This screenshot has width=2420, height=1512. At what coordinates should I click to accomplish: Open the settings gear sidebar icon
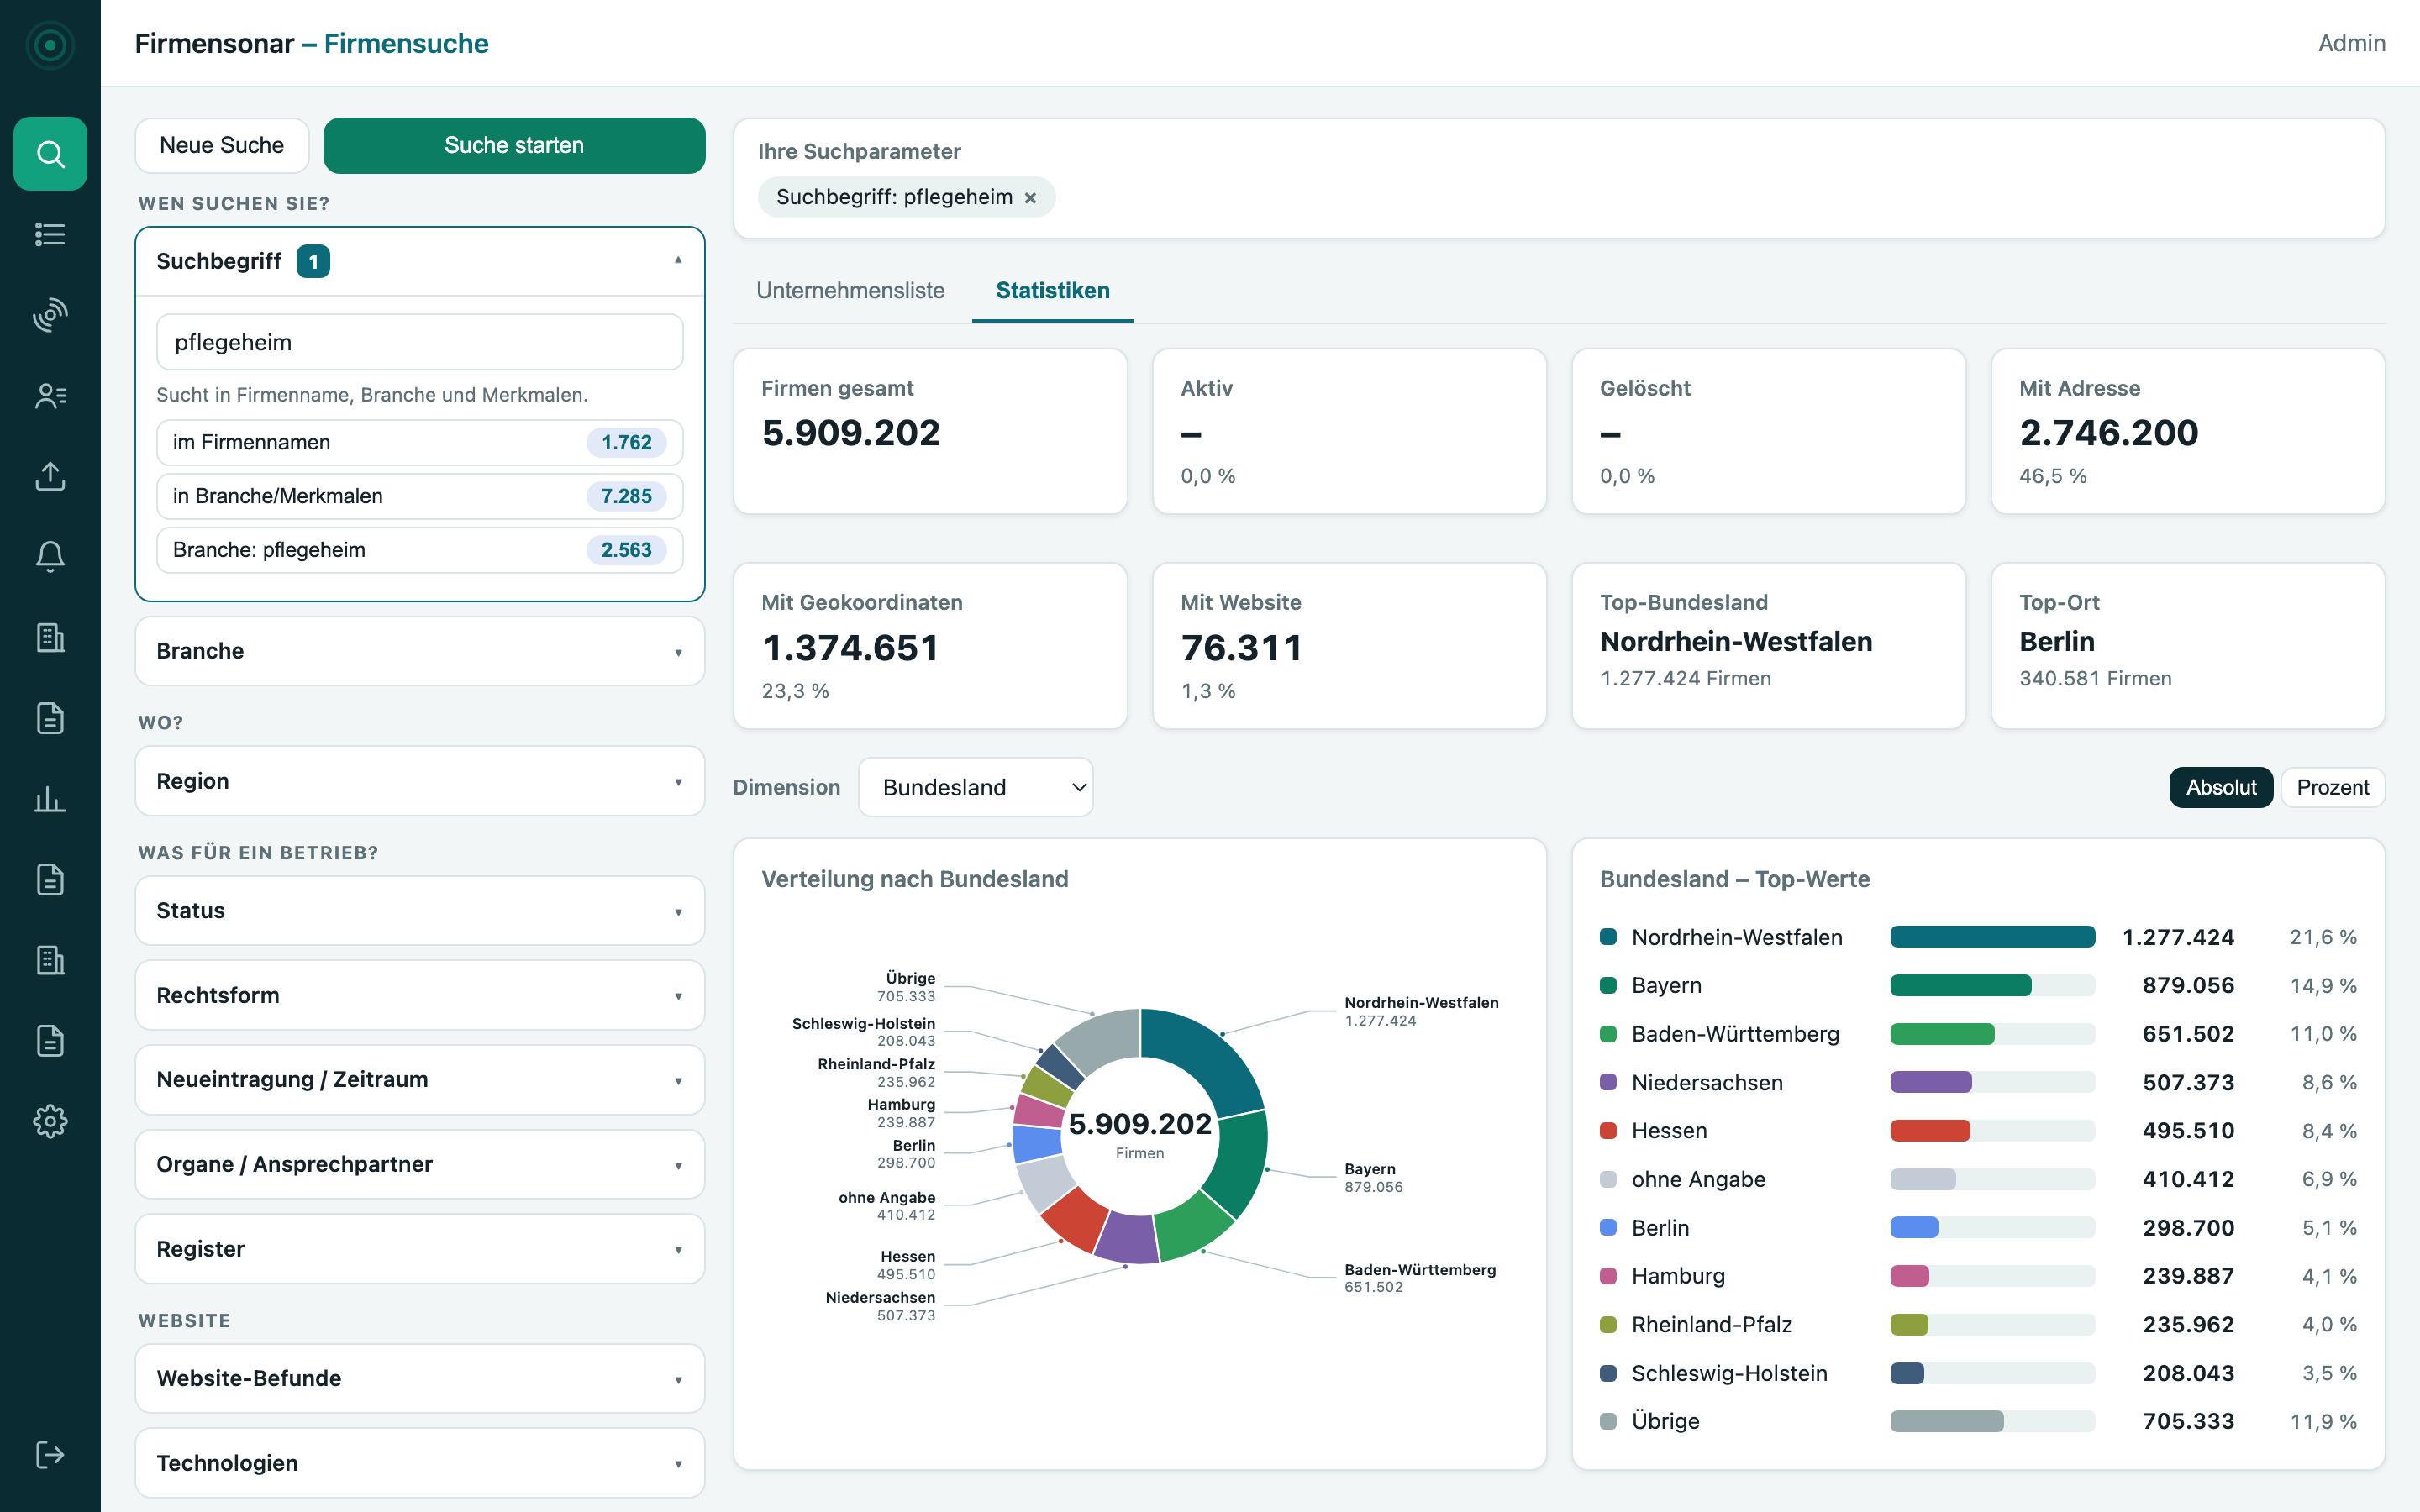tap(50, 1121)
